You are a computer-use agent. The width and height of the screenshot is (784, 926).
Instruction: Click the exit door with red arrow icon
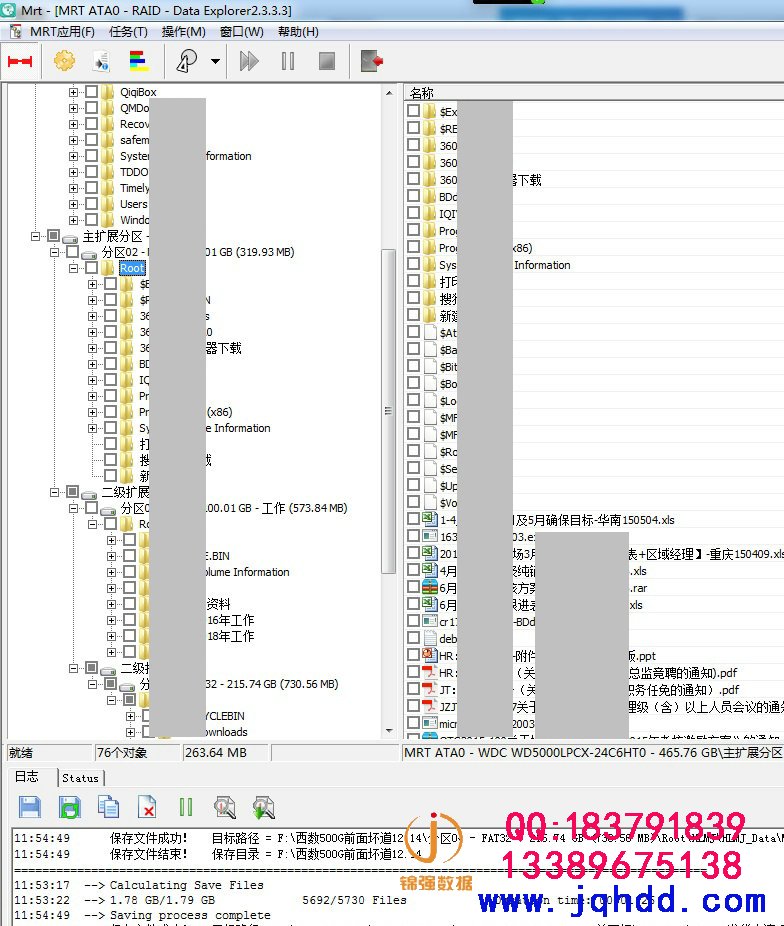point(371,61)
